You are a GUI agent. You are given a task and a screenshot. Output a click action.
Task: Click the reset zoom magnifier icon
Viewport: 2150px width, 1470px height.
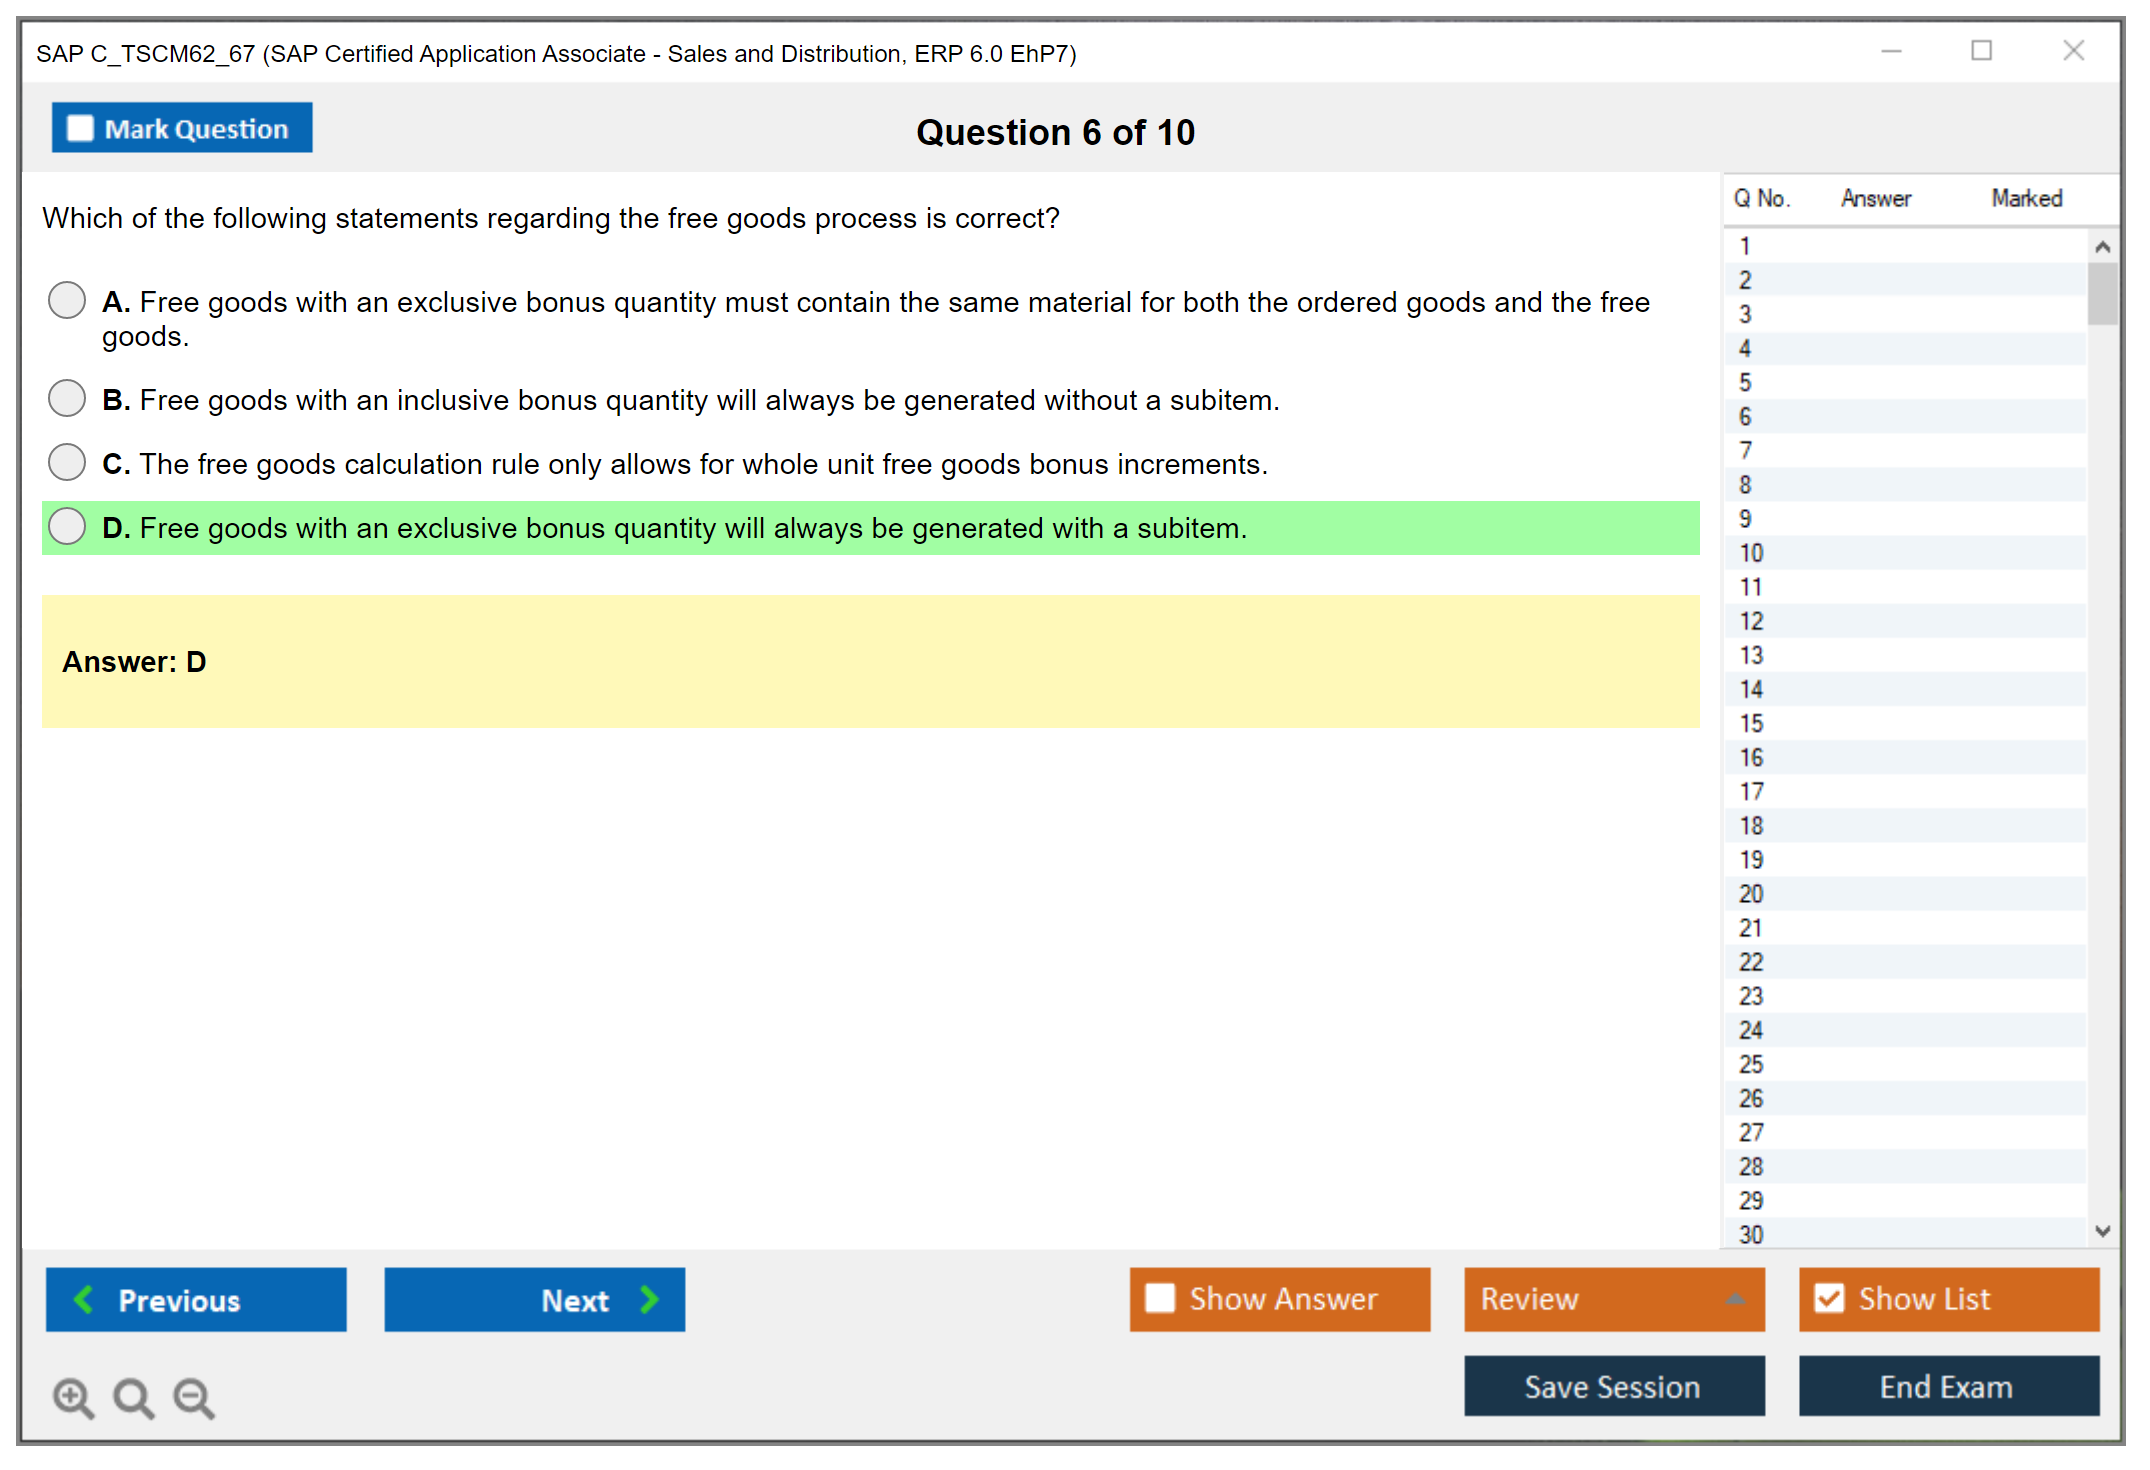coord(133,1397)
